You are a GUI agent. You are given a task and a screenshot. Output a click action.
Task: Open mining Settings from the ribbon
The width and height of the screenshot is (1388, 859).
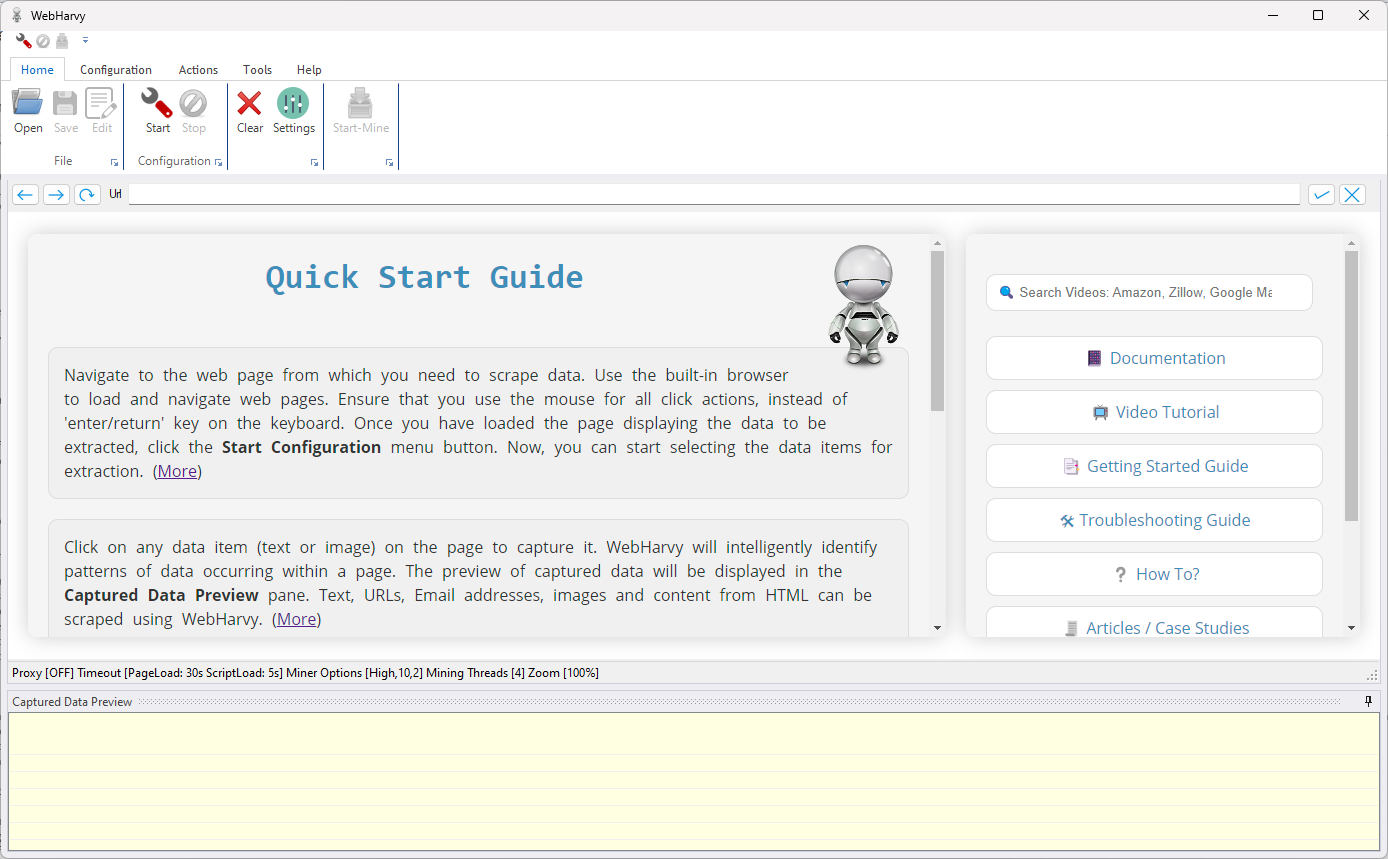[x=293, y=110]
